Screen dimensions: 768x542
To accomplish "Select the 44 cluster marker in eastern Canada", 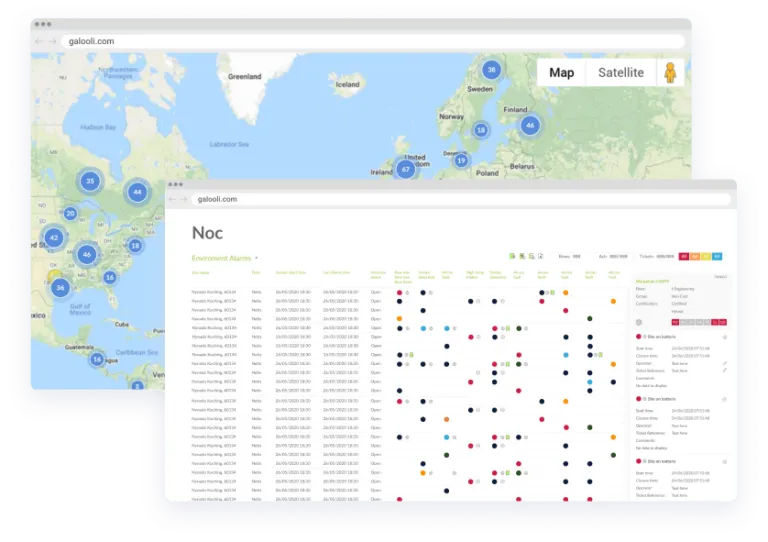I will tap(138, 192).
